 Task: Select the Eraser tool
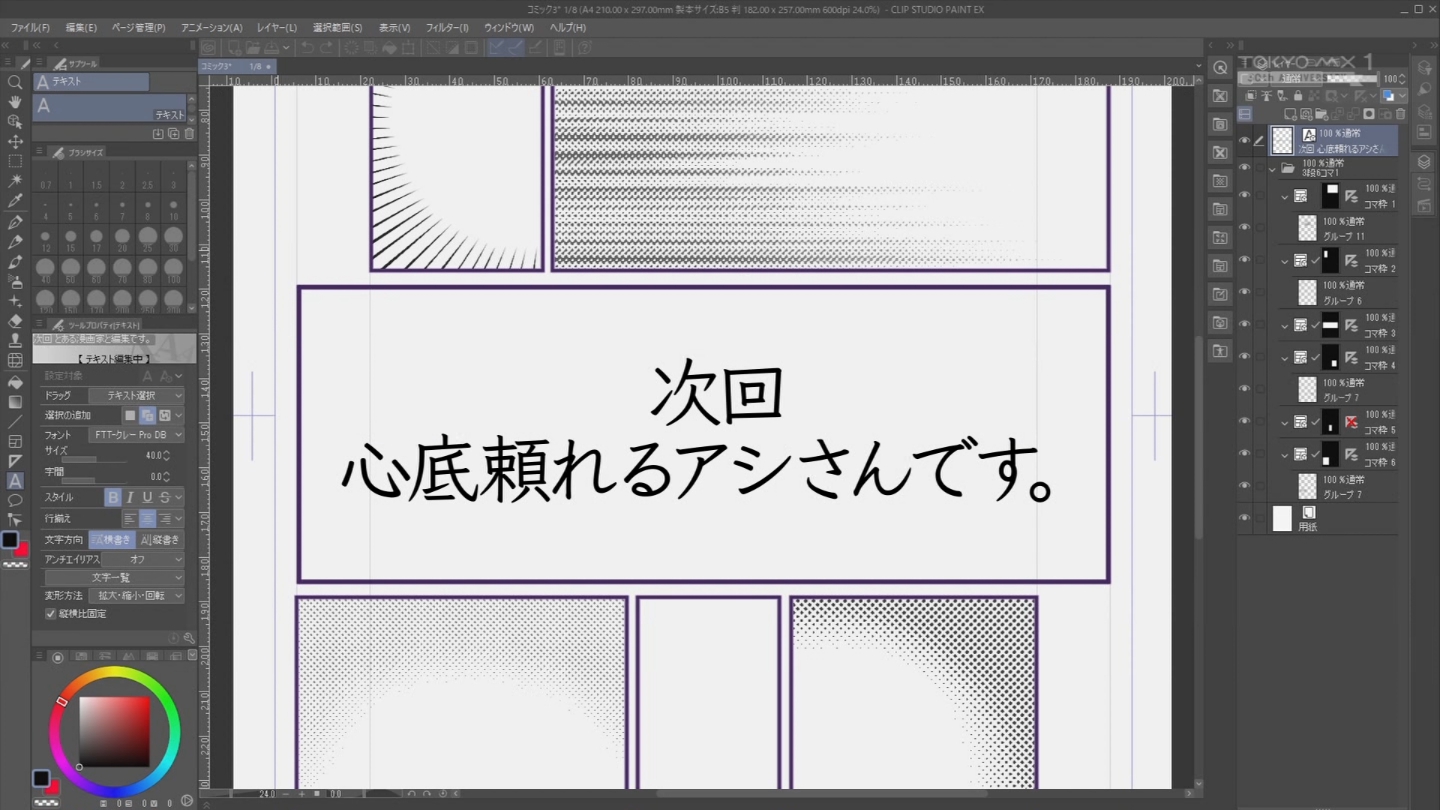tap(15, 321)
